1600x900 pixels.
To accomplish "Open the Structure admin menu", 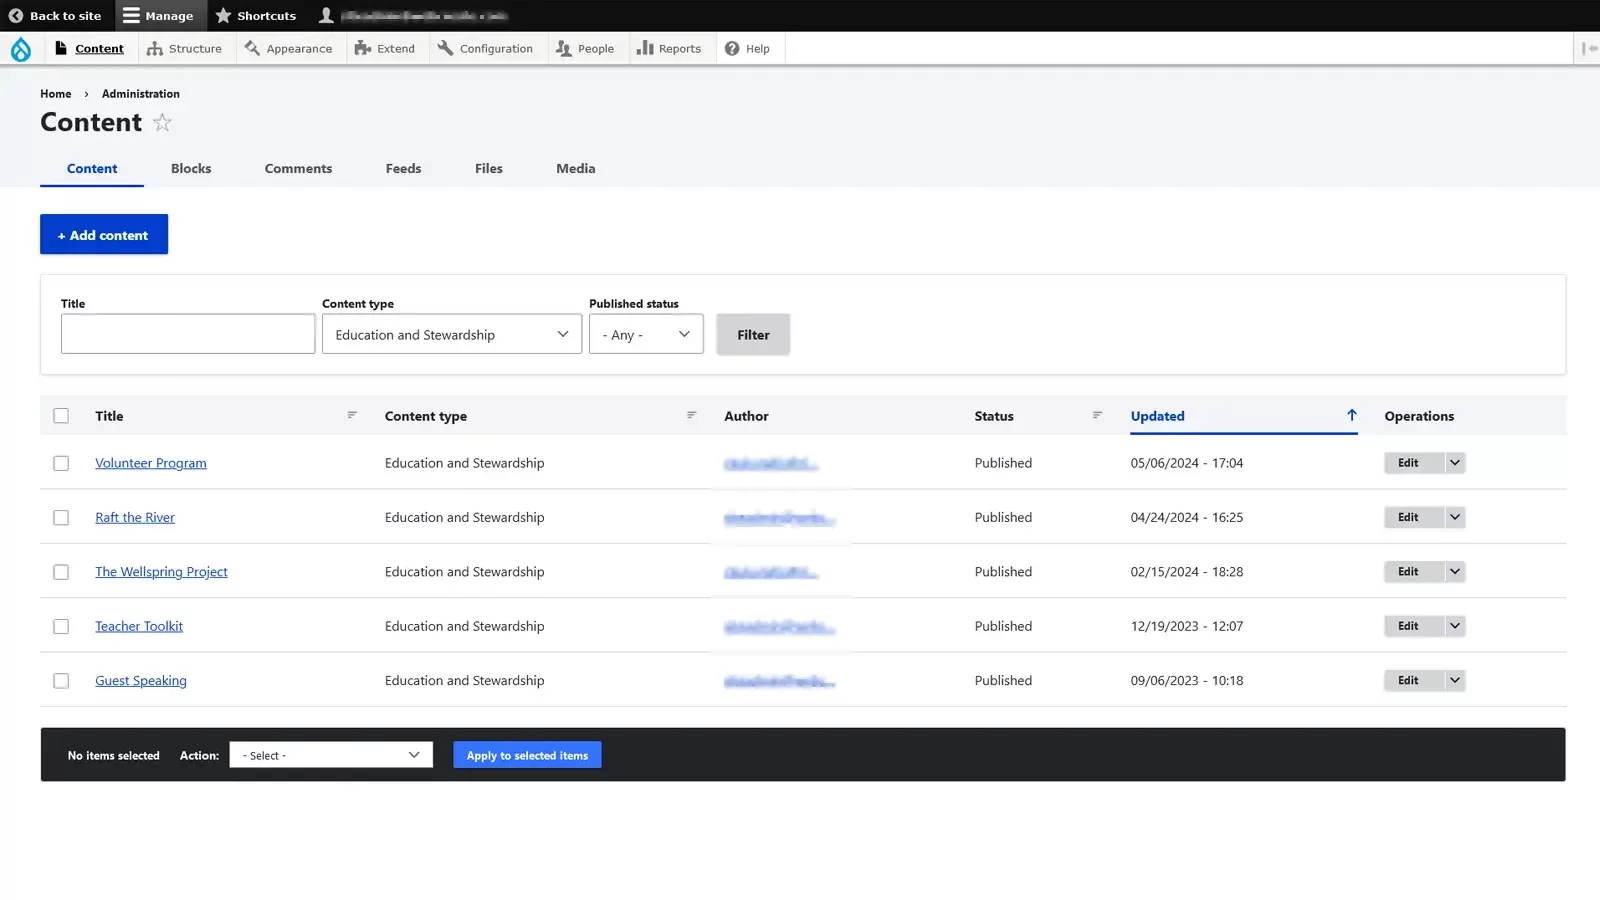I will [184, 49].
